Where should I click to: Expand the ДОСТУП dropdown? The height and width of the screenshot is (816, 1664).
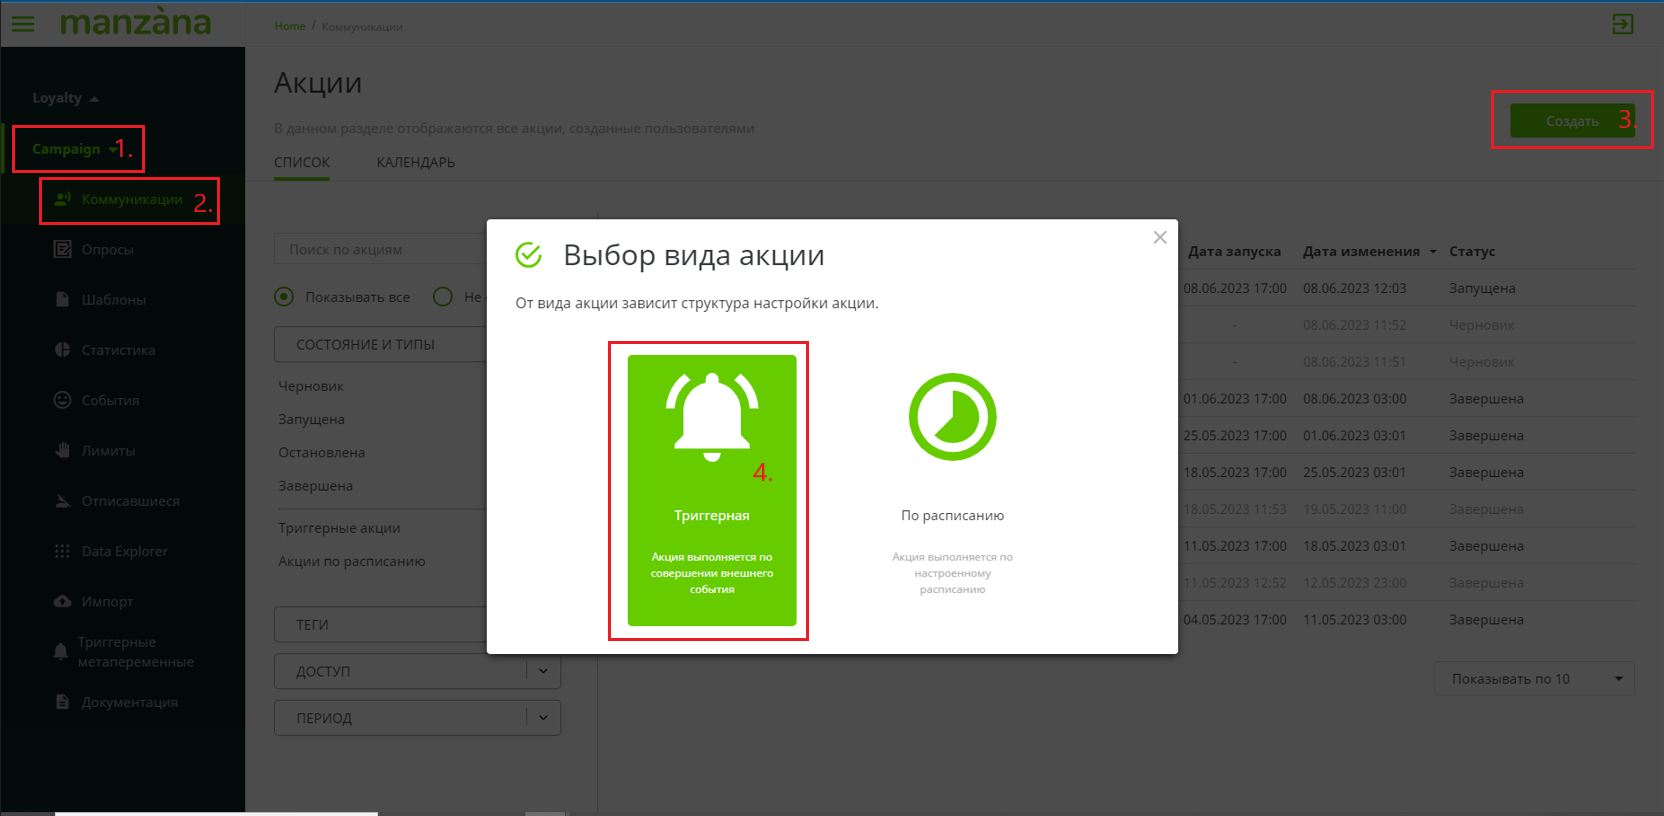[x=543, y=671]
